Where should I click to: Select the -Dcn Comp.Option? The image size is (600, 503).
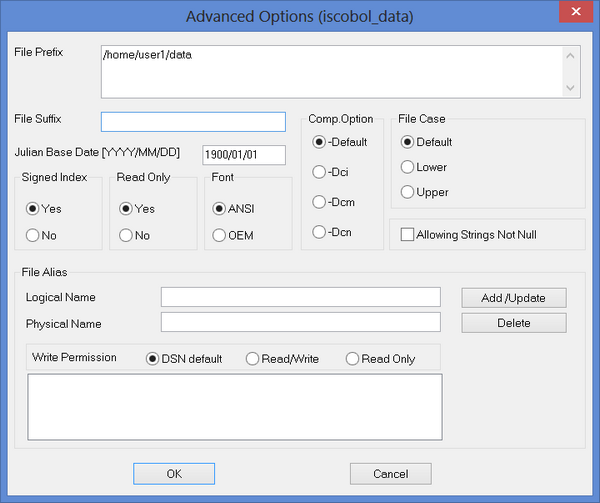tap(319, 232)
